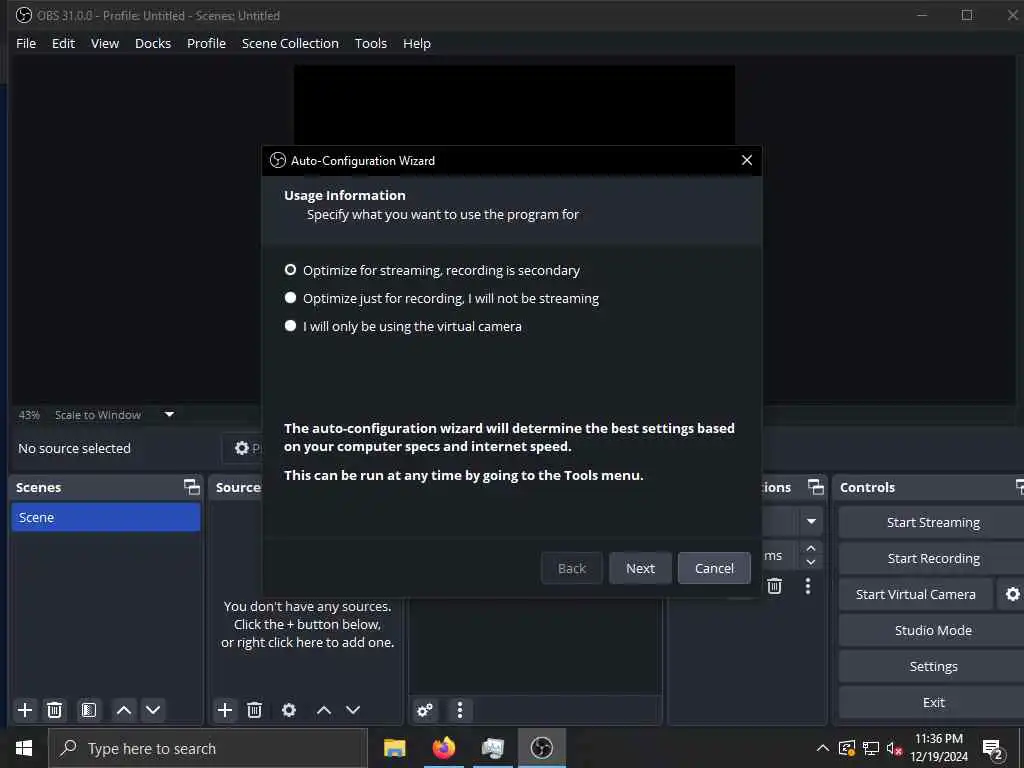Viewport: 1024px width, 768px height.
Task: Open source properties gear in Sources dock
Action: (x=289, y=710)
